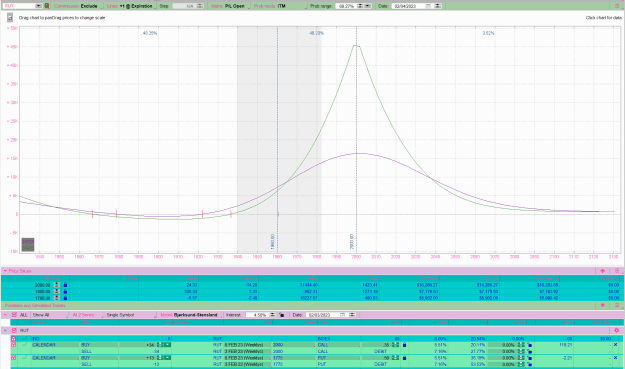Image resolution: width=625 pixels, height=369 pixels.
Task: Click the Show All filter
Action: coord(41,315)
